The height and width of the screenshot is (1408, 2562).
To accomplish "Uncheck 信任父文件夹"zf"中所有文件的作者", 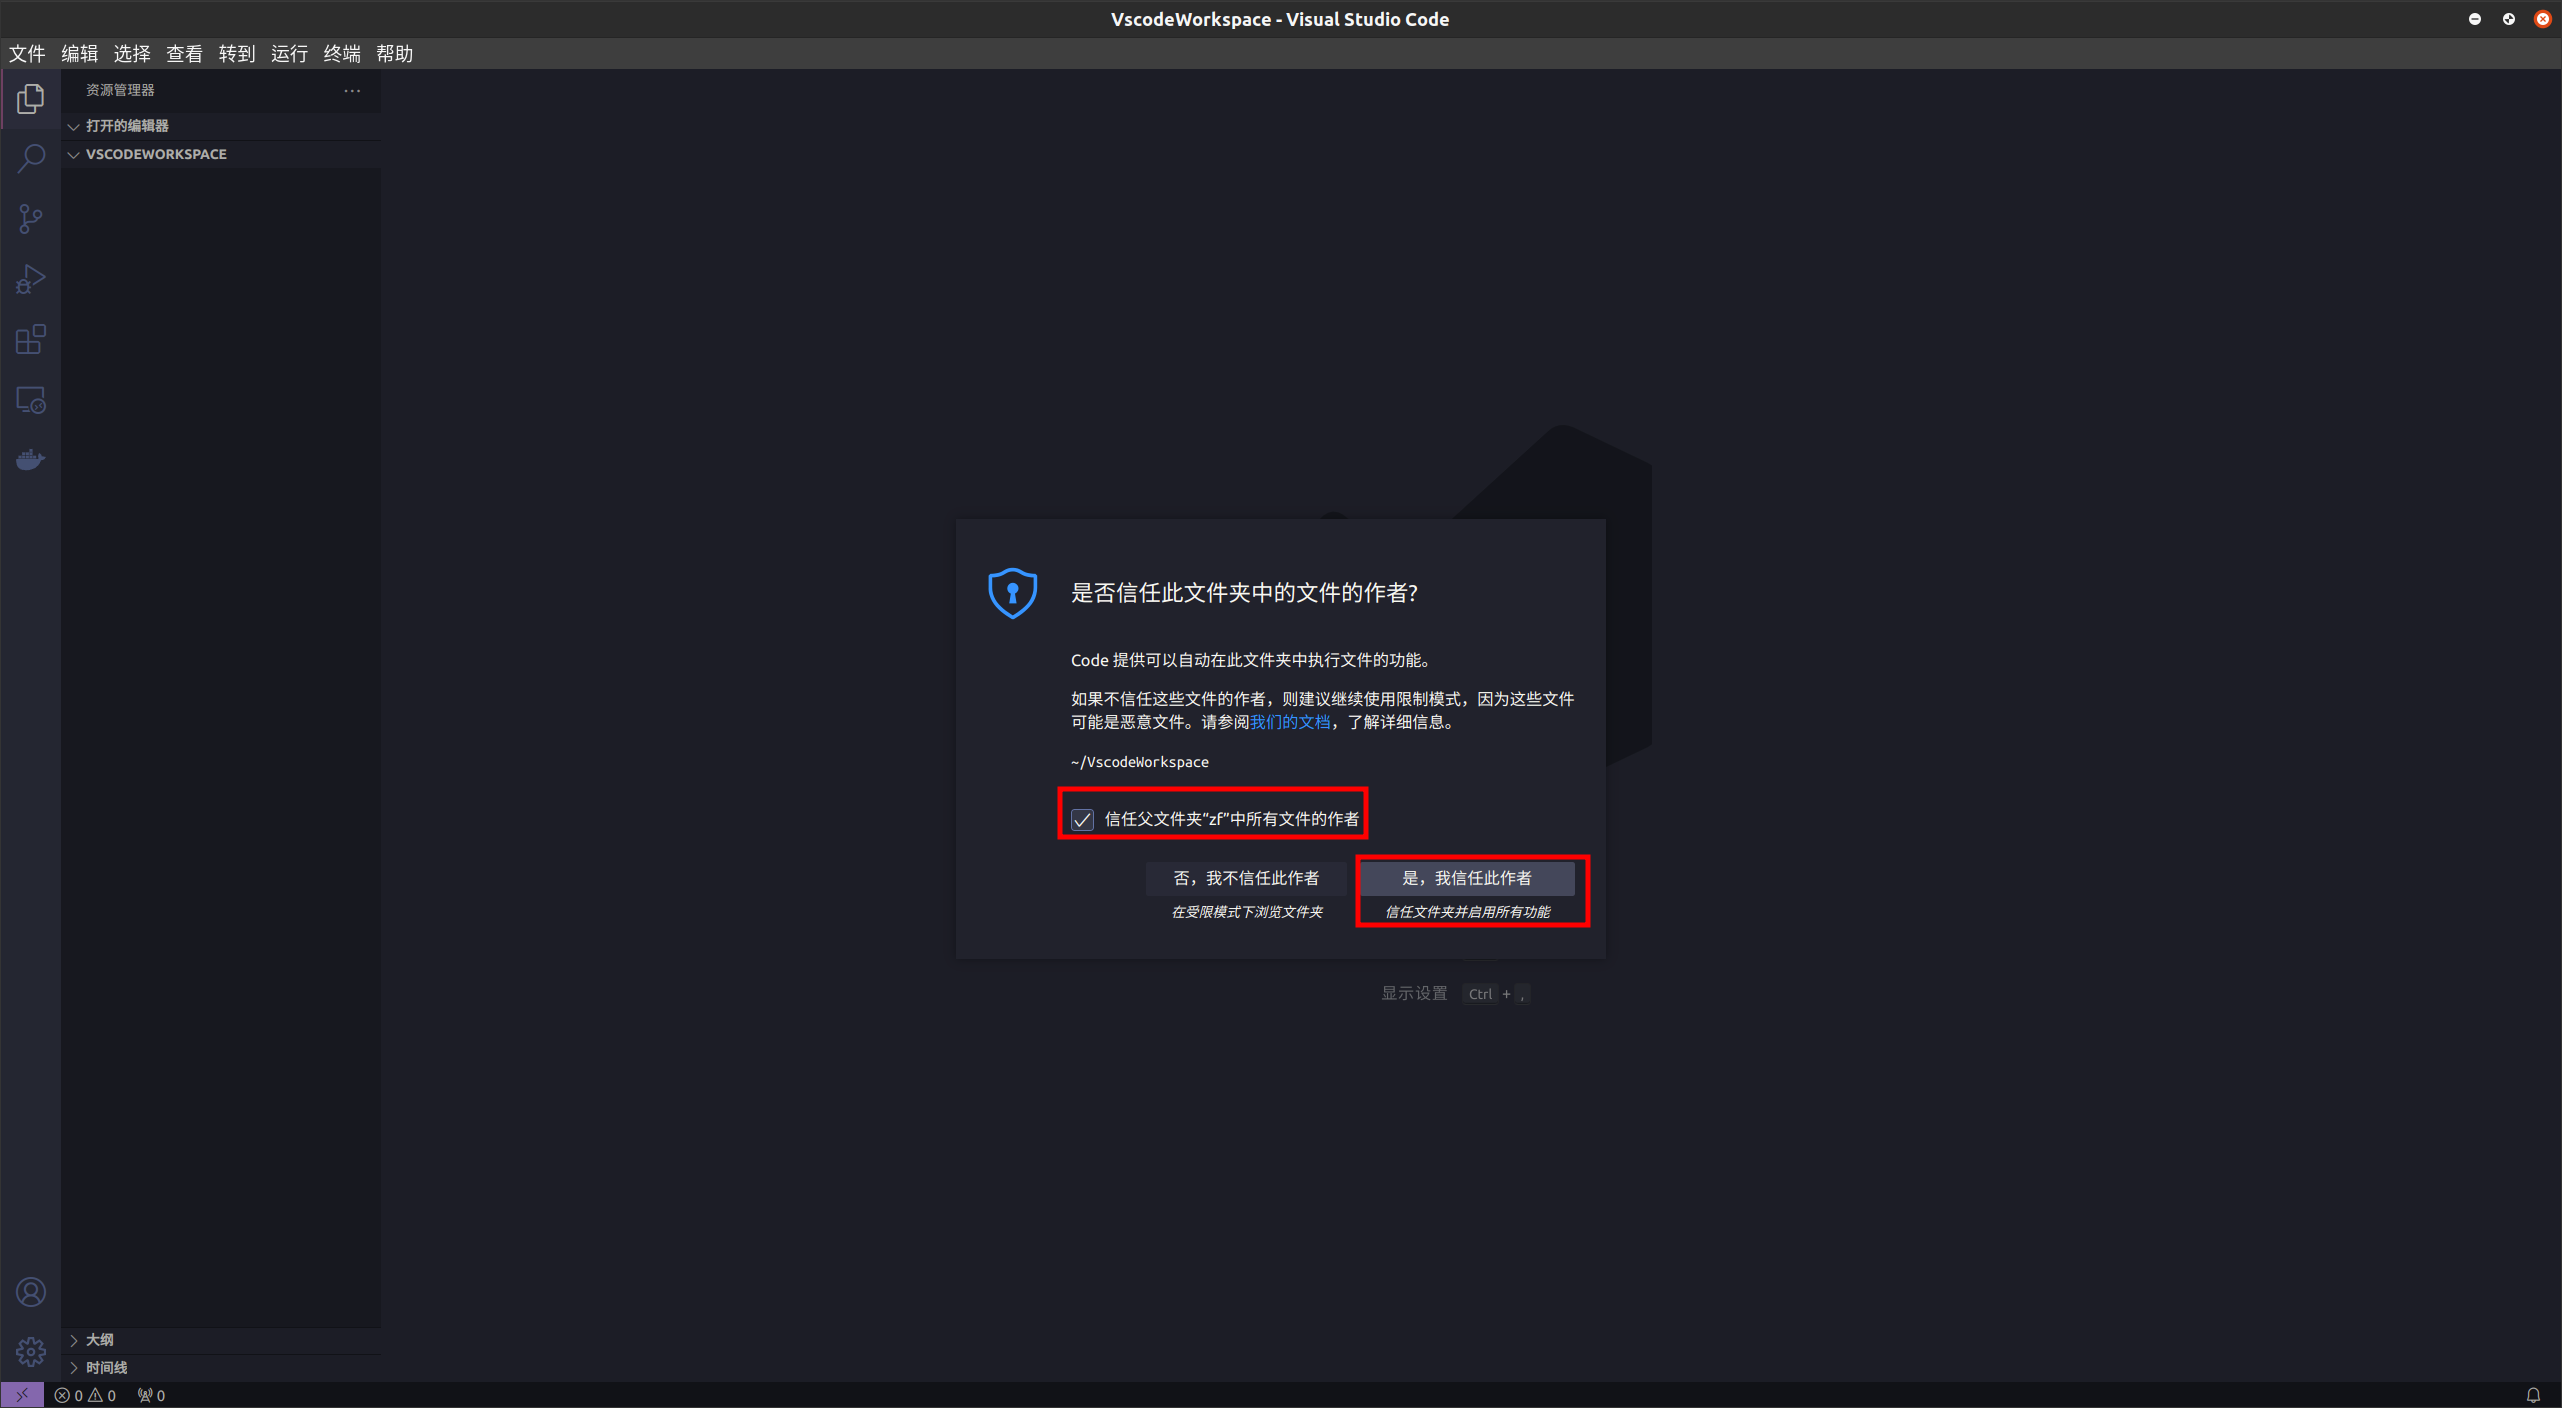I will click(1082, 819).
